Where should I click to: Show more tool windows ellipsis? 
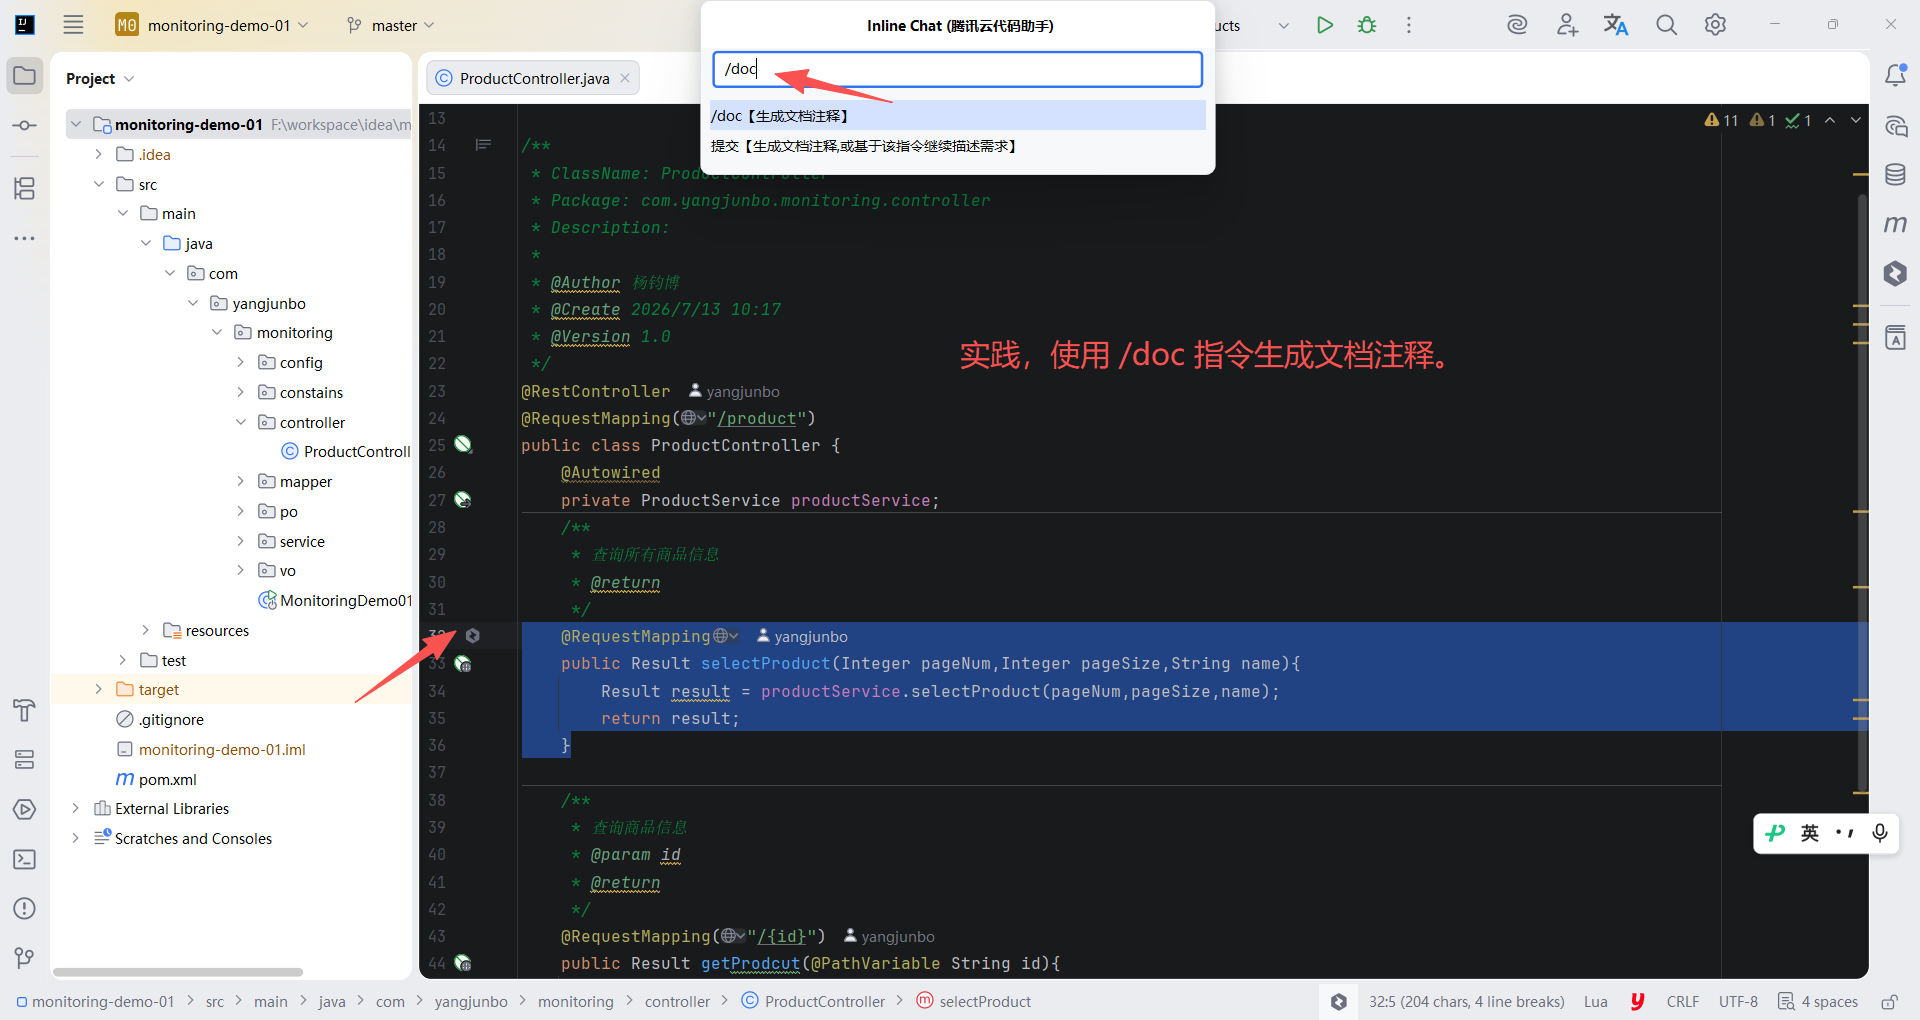[x=25, y=239]
